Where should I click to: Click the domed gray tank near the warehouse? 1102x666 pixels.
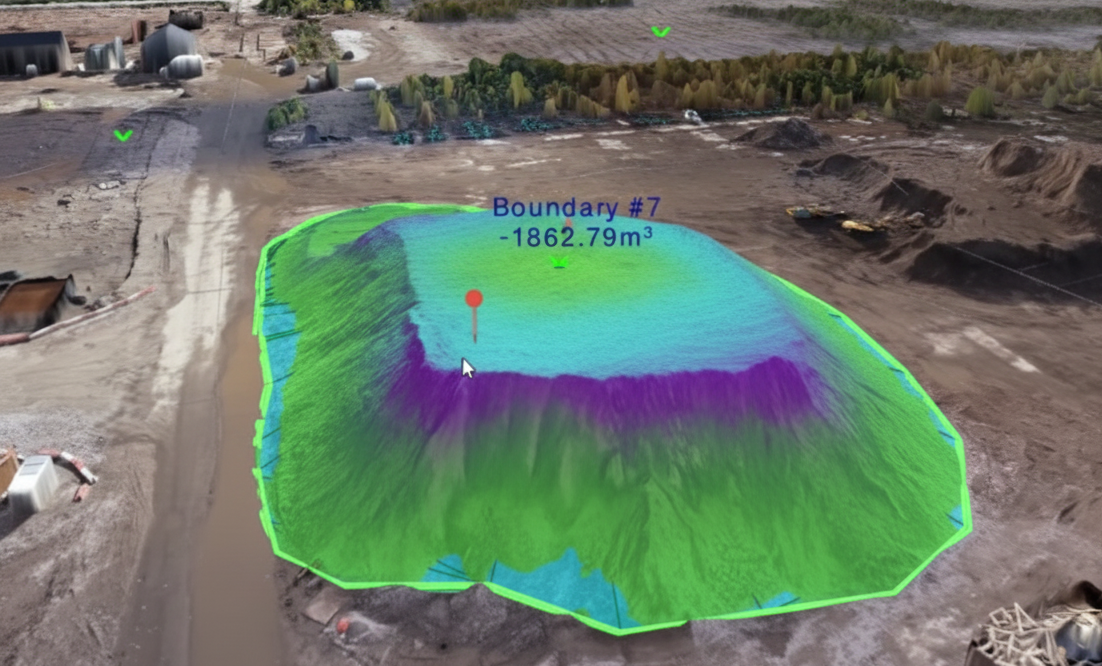click(168, 46)
